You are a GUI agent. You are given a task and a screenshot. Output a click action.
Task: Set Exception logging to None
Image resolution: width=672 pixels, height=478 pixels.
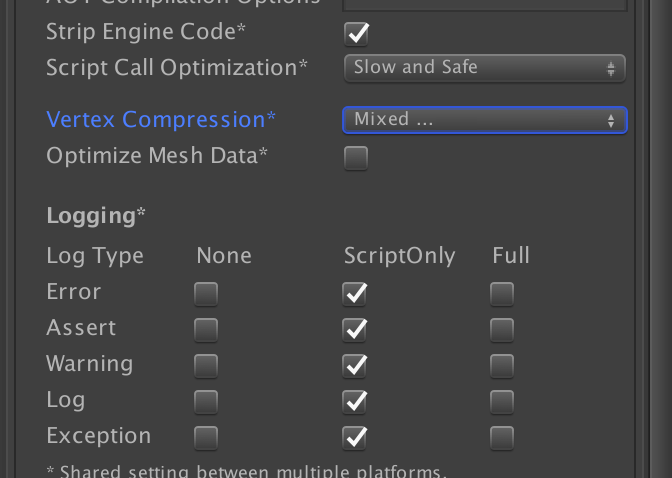tap(206, 438)
